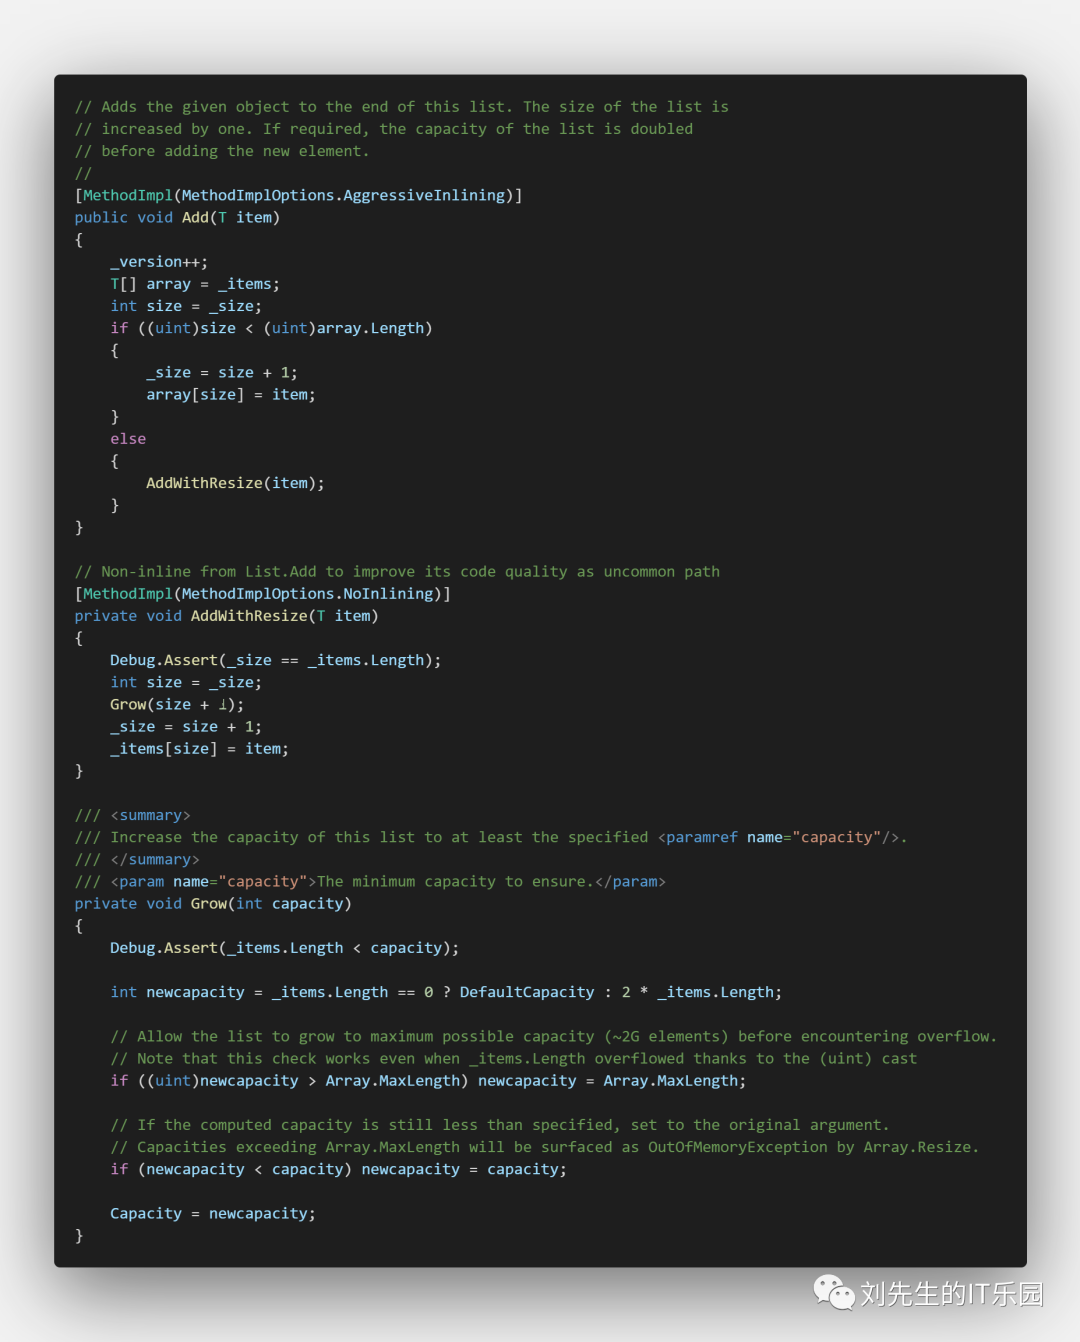The height and width of the screenshot is (1342, 1080).
Task: Click the Grow(size + 1) call line
Action: tap(176, 704)
